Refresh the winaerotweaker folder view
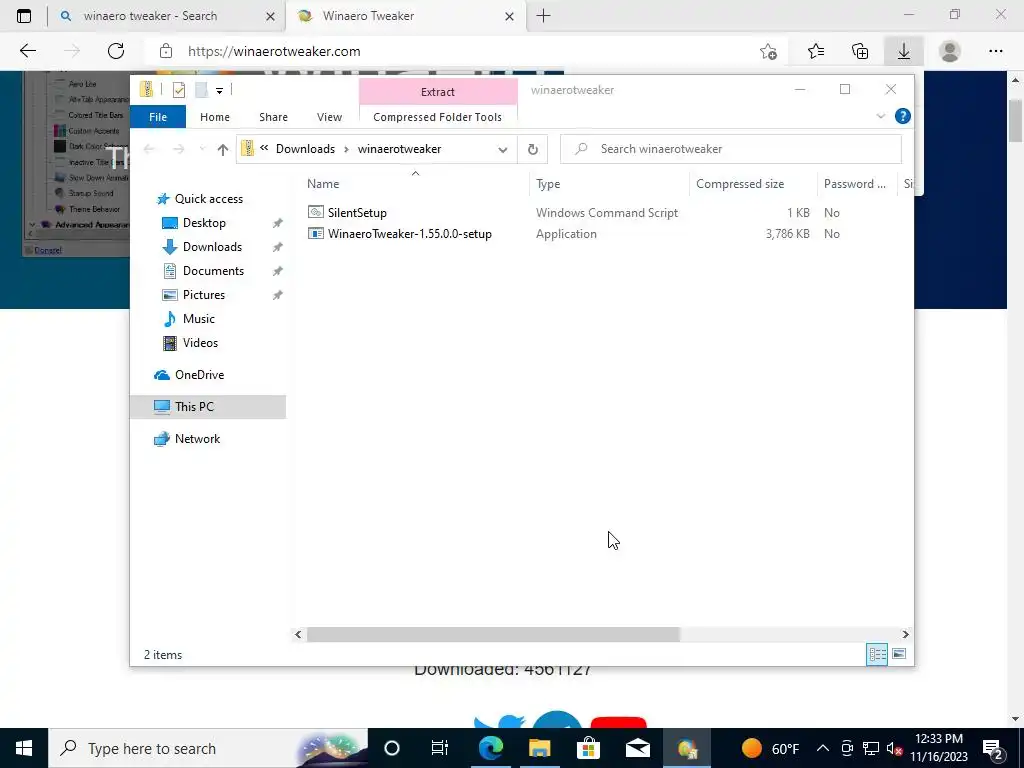This screenshot has height=768, width=1024. pyautogui.click(x=533, y=150)
